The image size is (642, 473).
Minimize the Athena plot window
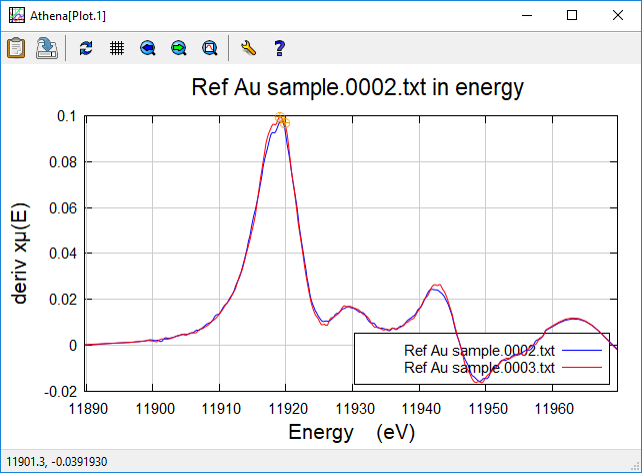[527, 16]
